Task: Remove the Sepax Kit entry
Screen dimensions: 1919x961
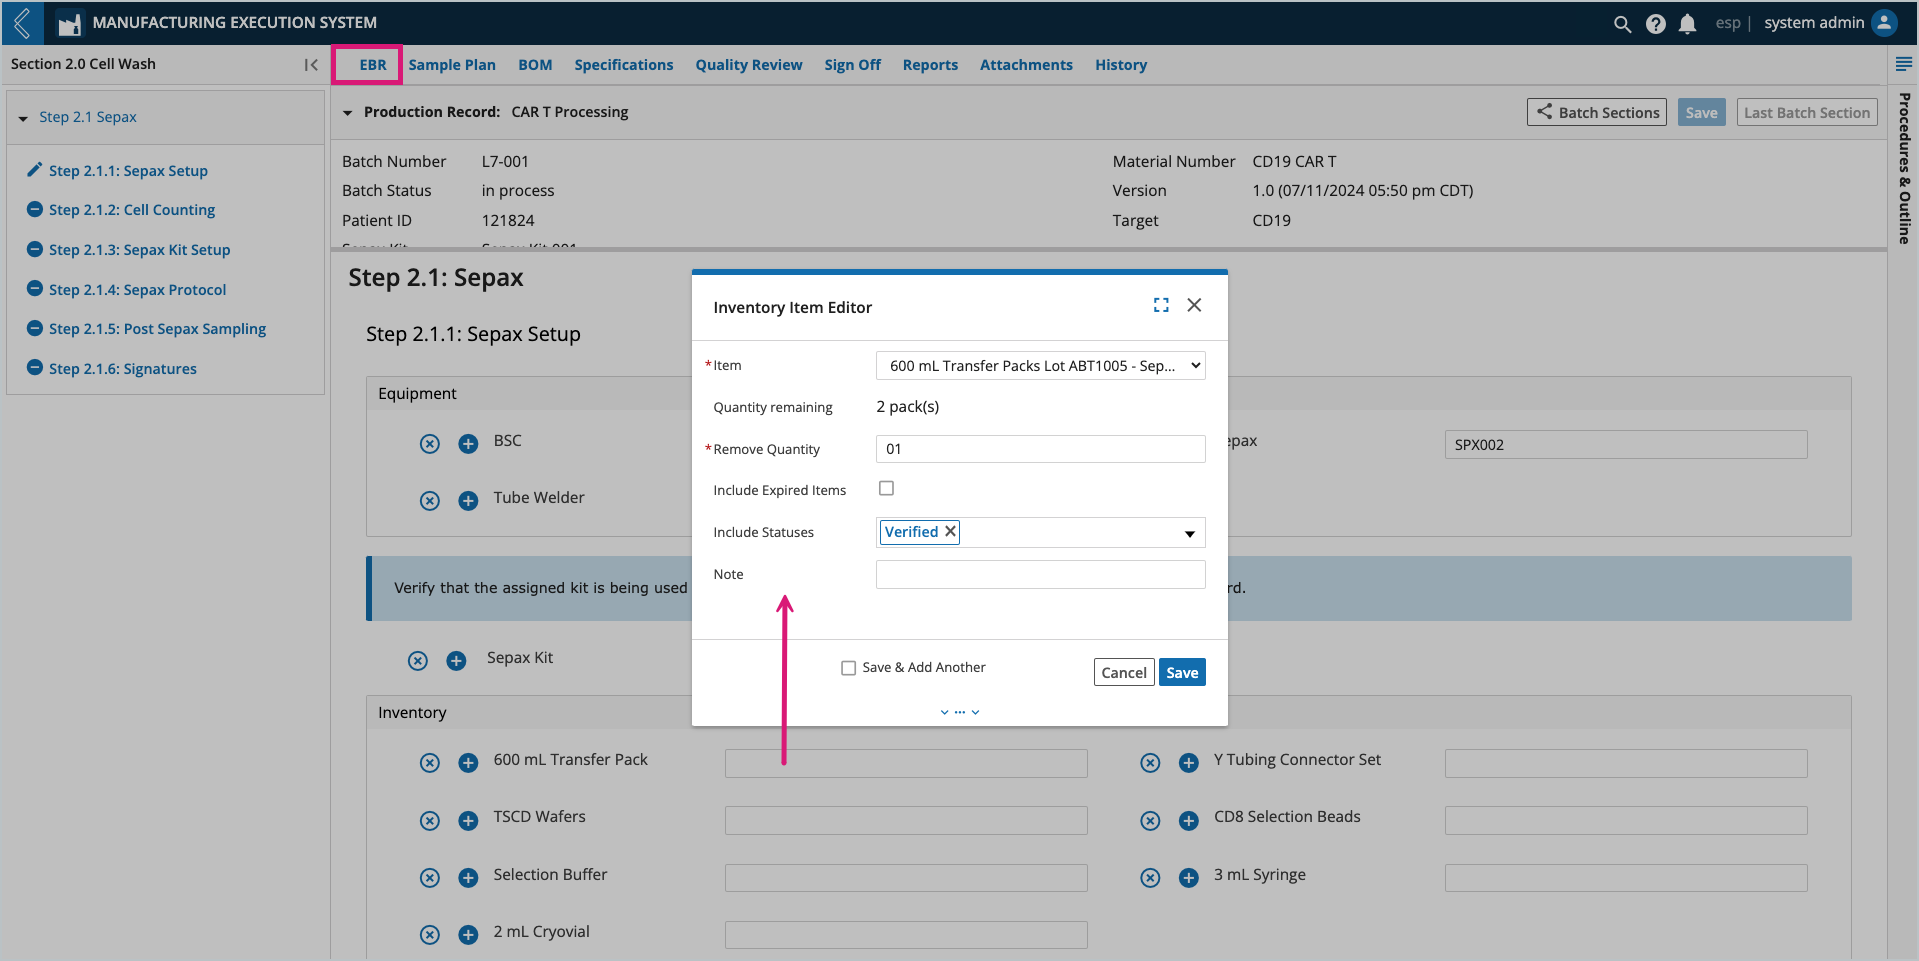Action: (x=418, y=661)
